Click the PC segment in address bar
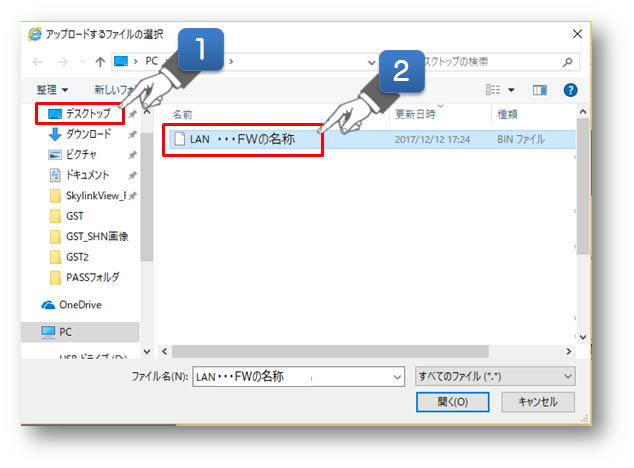Viewport: 634px width, 468px height. coord(152,61)
